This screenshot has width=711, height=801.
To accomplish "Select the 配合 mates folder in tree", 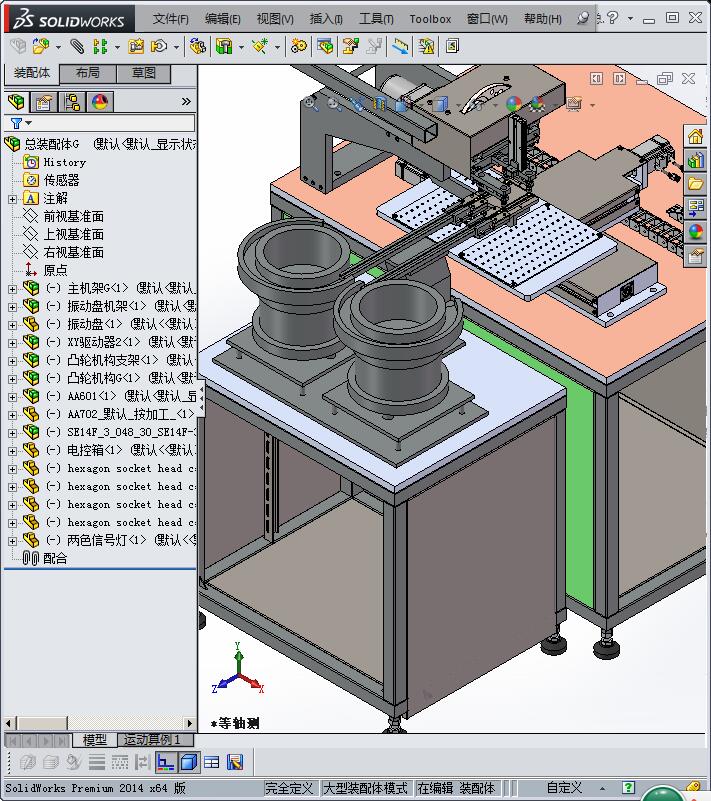I will point(55,559).
